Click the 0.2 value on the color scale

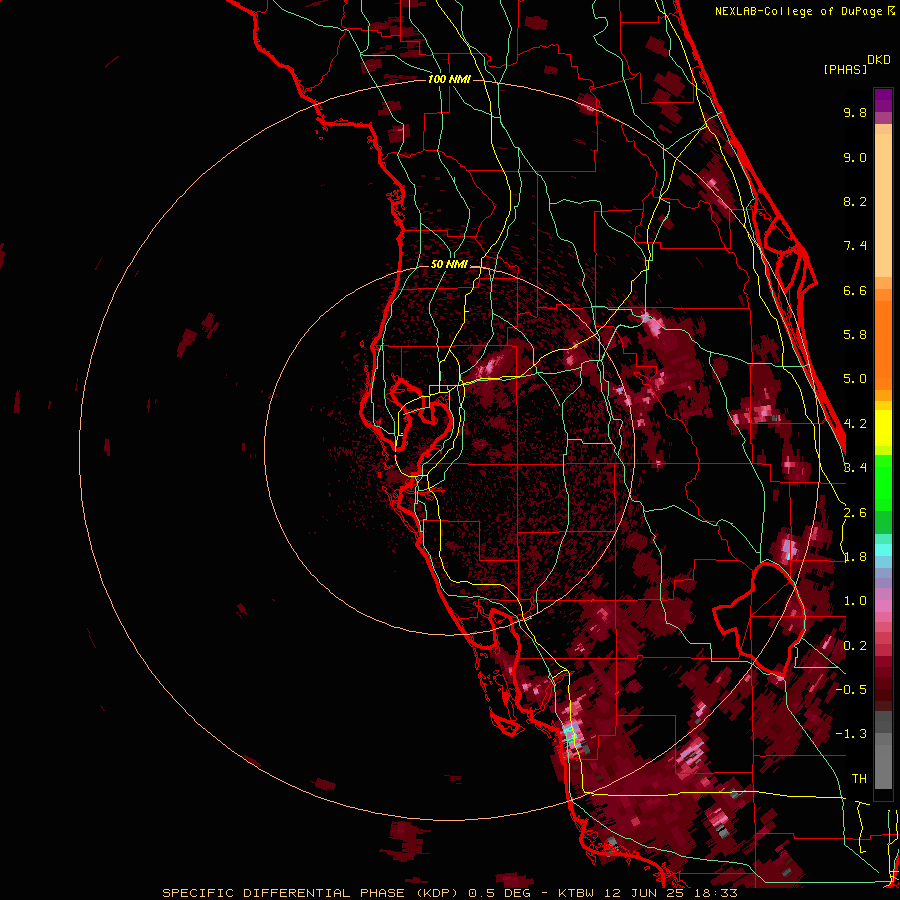click(855, 646)
